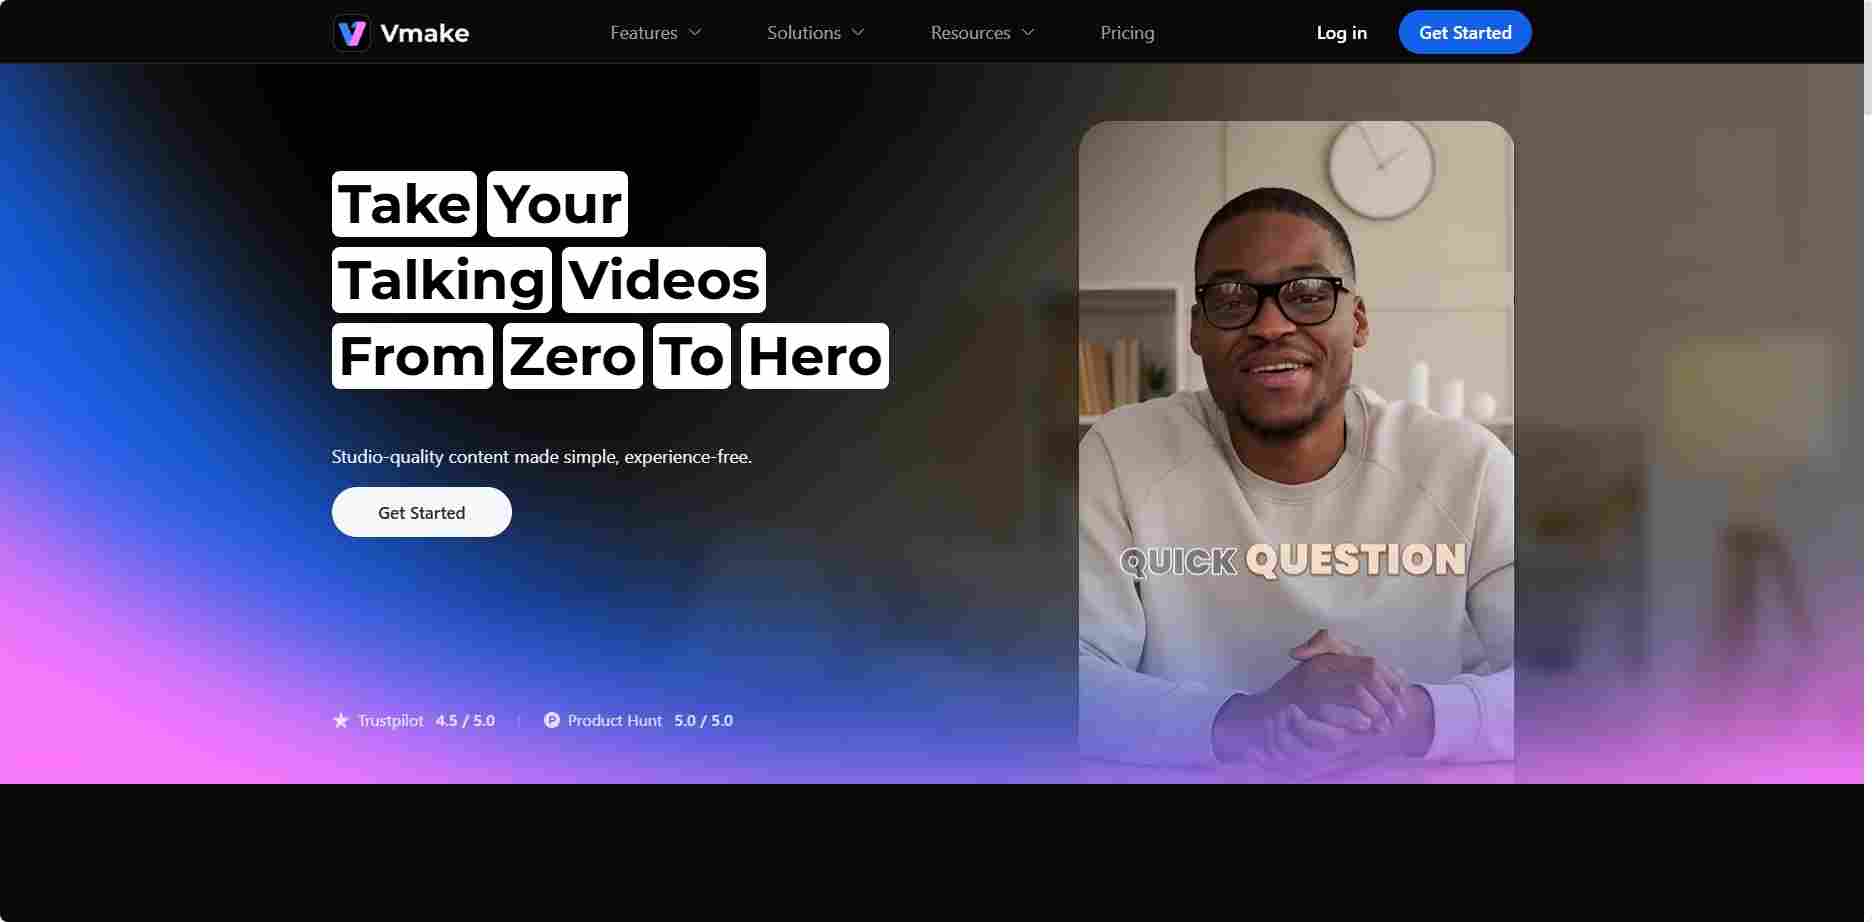Click the Resources chevron arrow
Image resolution: width=1872 pixels, height=922 pixels.
1028,32
